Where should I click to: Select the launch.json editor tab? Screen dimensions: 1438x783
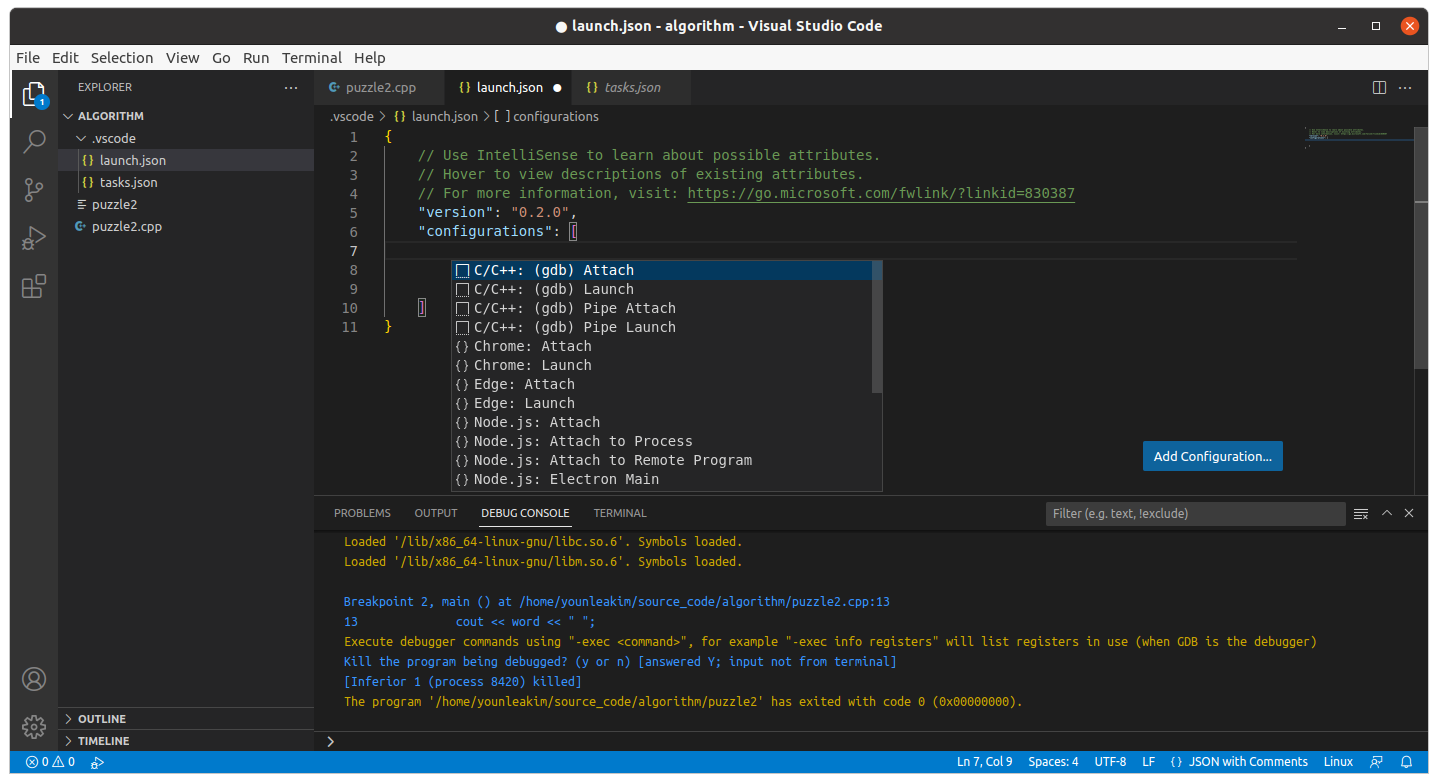point(508,88)
